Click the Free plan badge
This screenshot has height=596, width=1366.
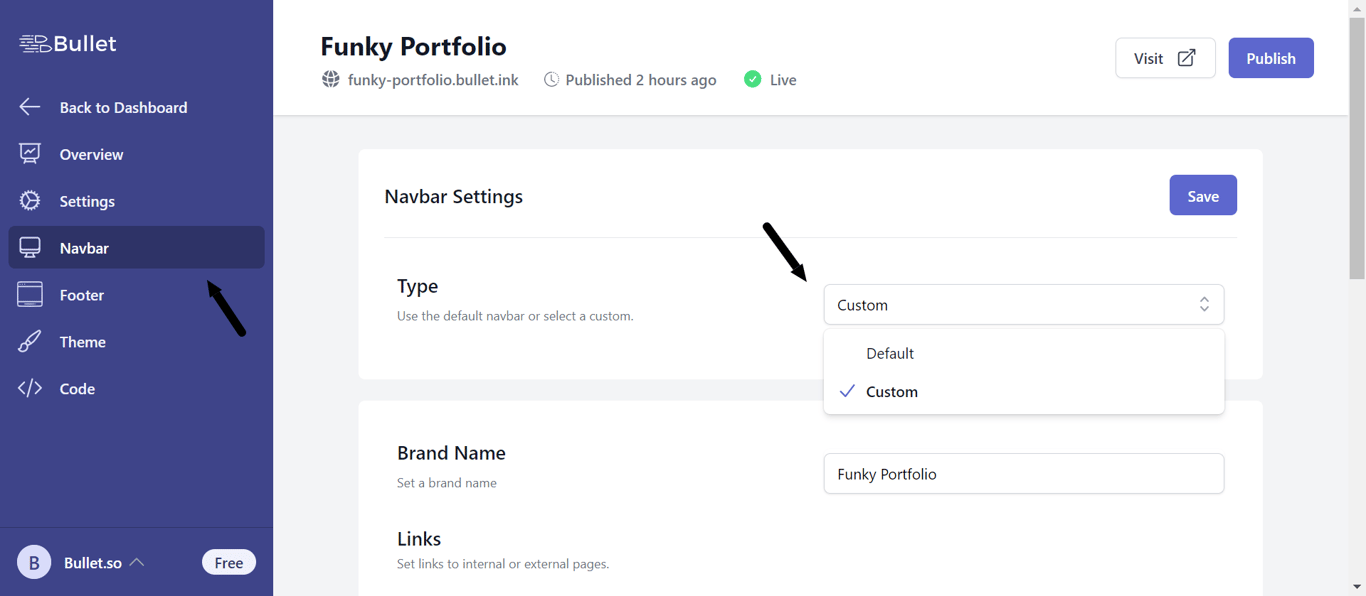coord(229,562)
